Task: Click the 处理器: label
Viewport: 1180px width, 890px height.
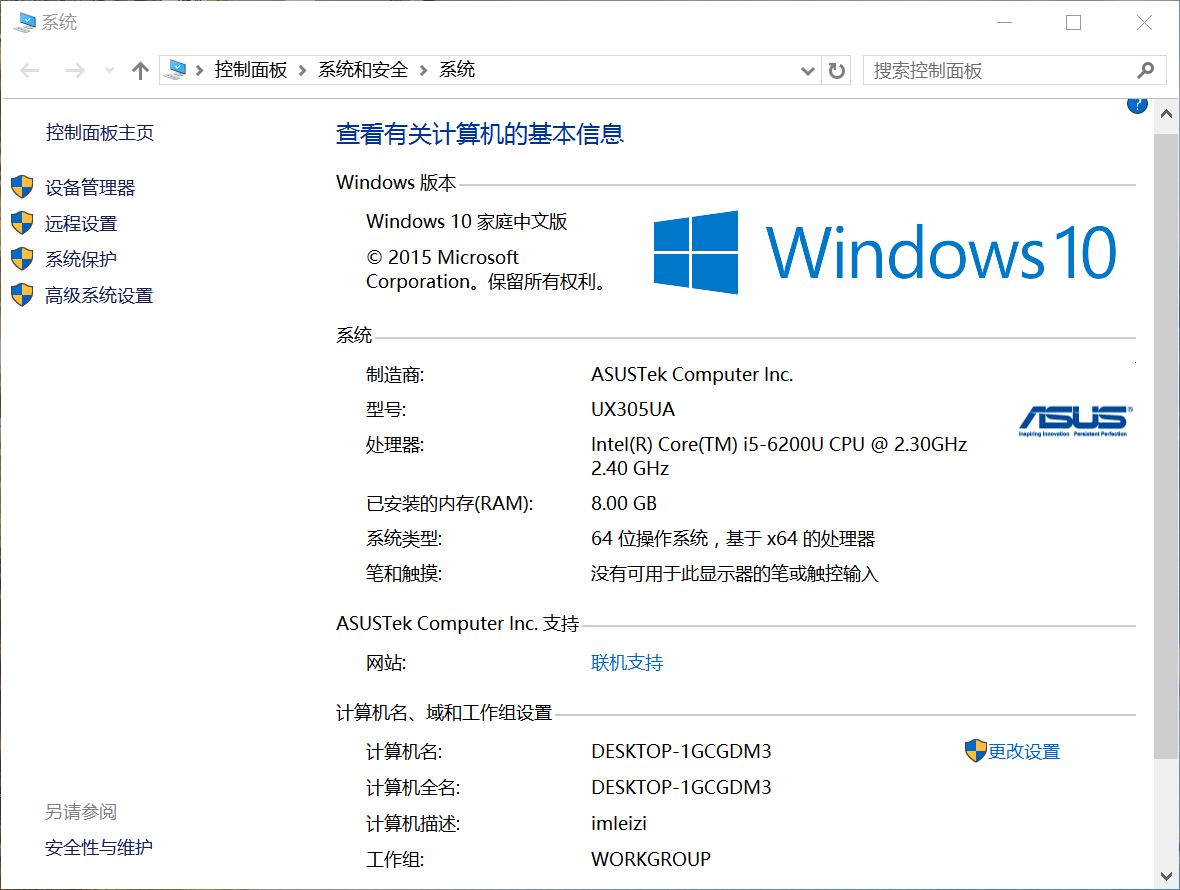Action: 395,445
